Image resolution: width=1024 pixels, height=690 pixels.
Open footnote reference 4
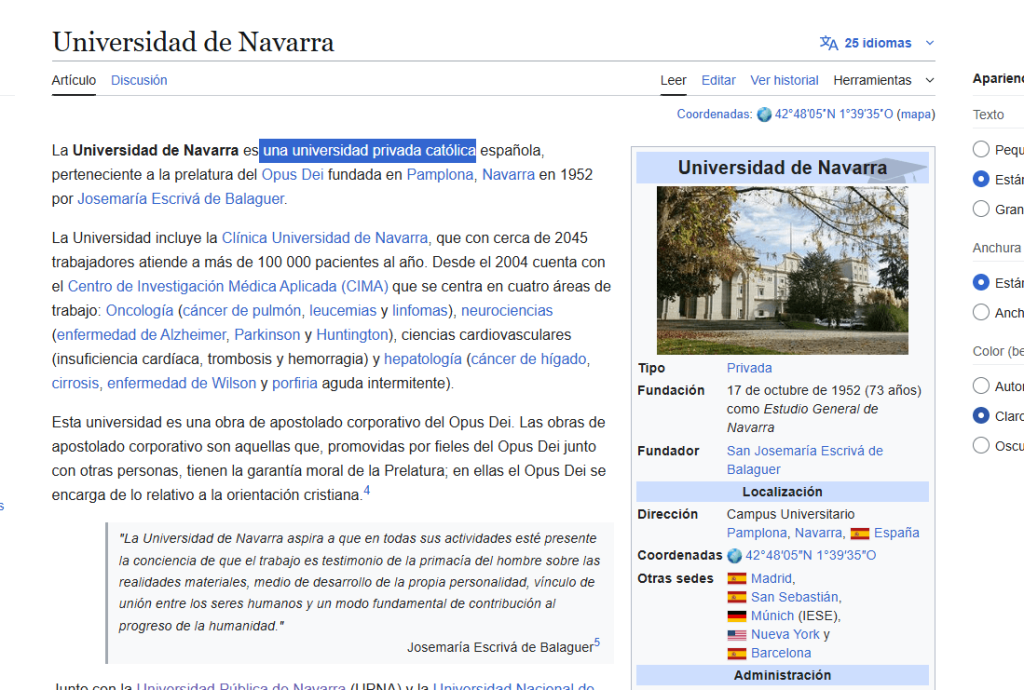[367, 490]
